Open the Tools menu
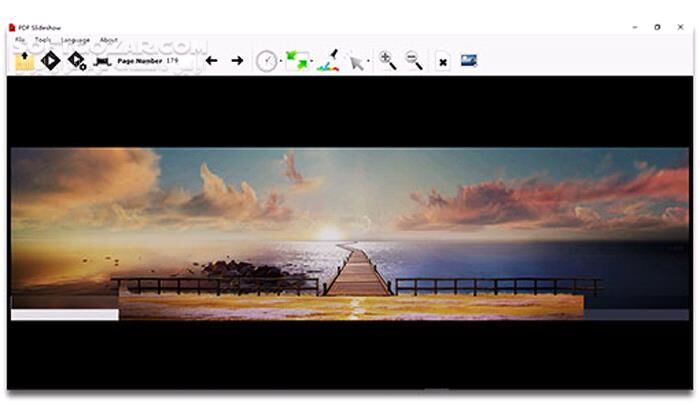This screenshot has height=412, width=700. (43, 40)
